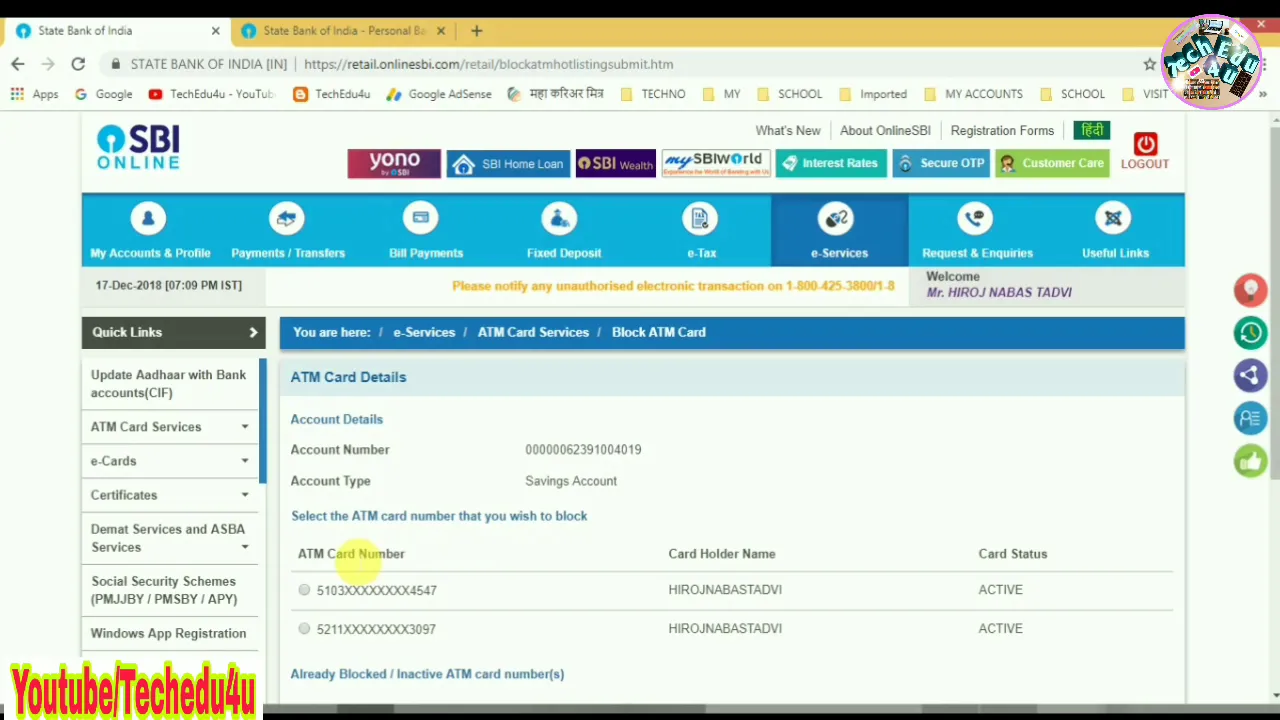The image size is (1280, 720).
Task: Open SBI Home Loan banner
Action: pyautogui.click(x=508, y=164)
